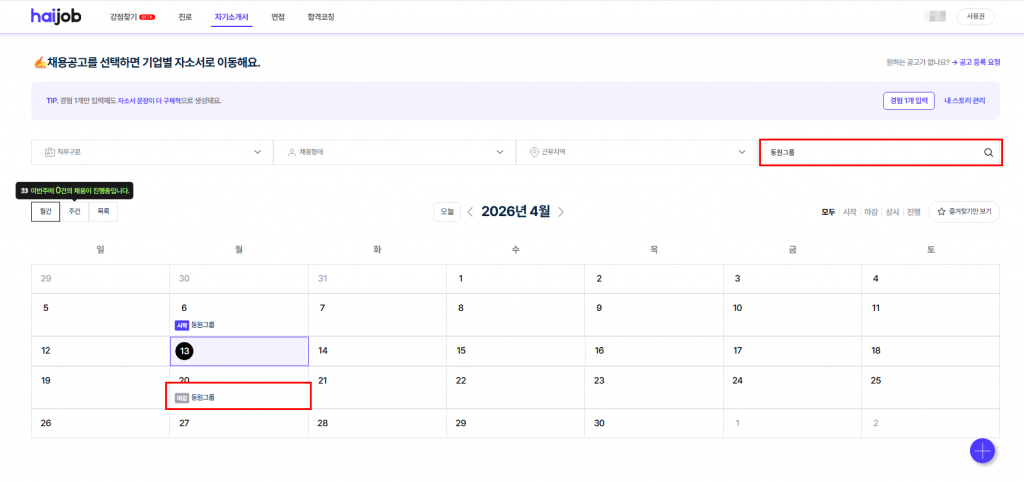Screen dimensions: 1024x482
Task: Click the search magnifier icon
Action: pos(988,153)
